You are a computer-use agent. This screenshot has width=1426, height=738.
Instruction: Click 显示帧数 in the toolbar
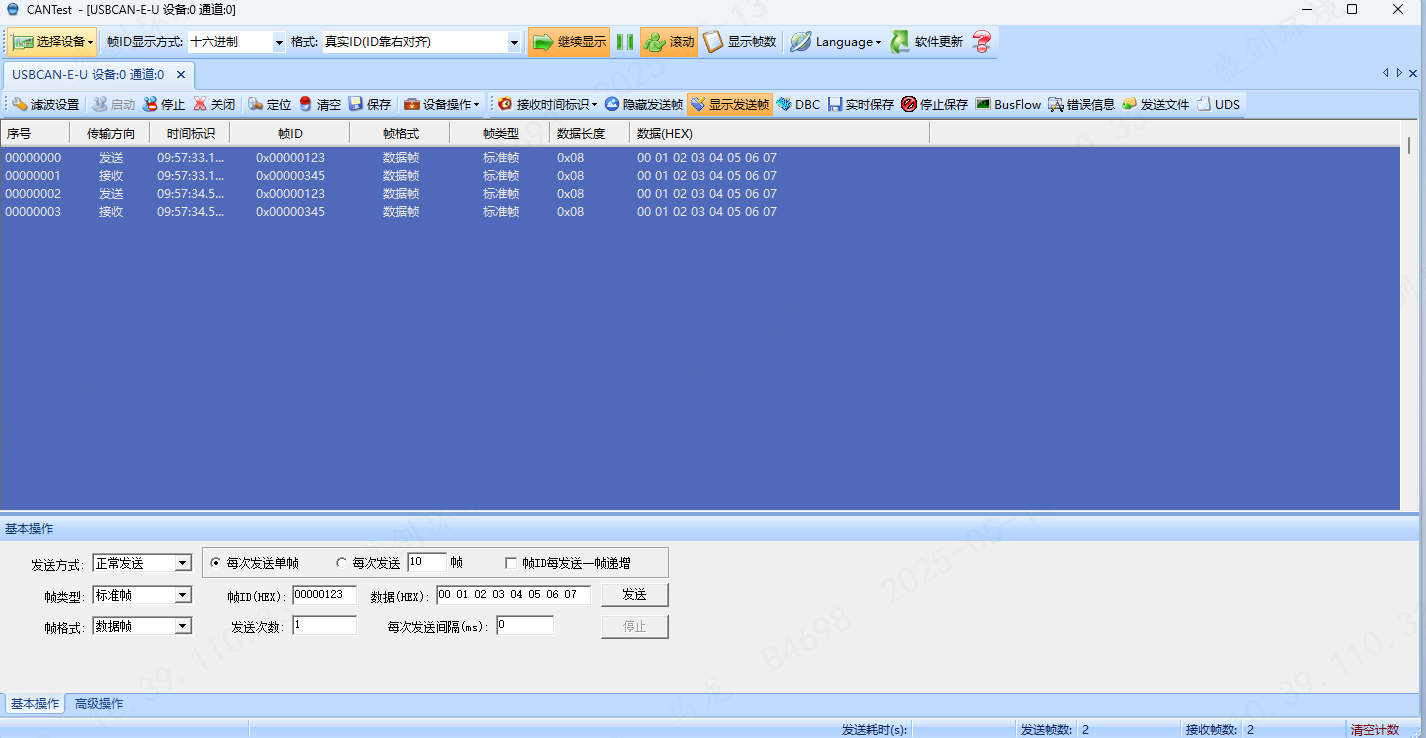[740, 42]
